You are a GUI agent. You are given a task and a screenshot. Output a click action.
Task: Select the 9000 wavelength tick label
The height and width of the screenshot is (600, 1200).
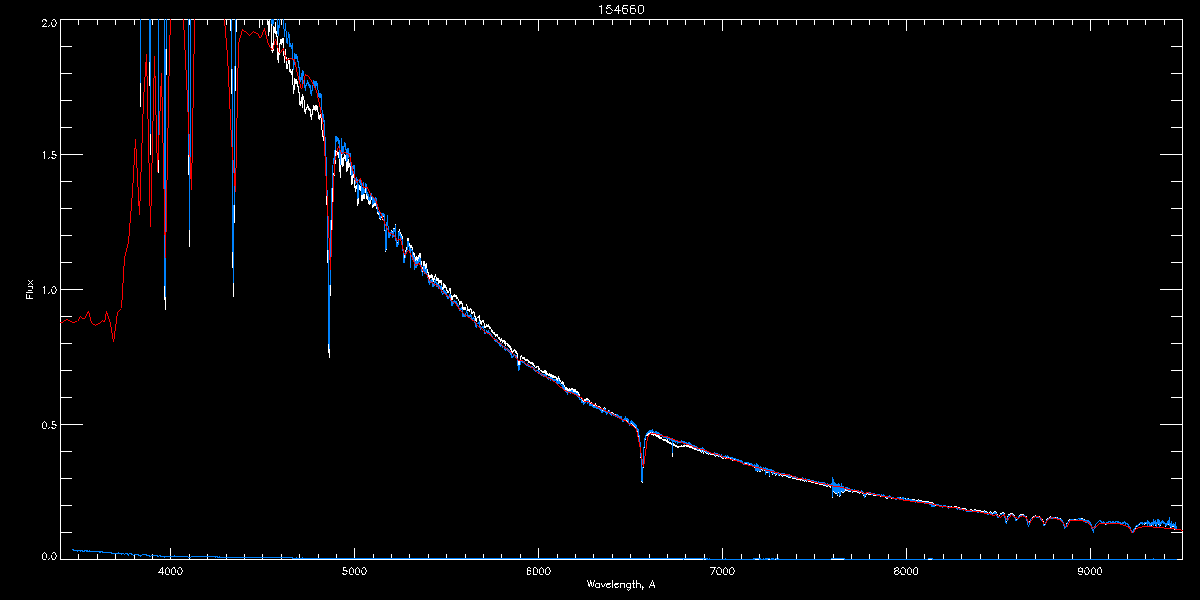pyautogui.click(x=1090, y=571)
